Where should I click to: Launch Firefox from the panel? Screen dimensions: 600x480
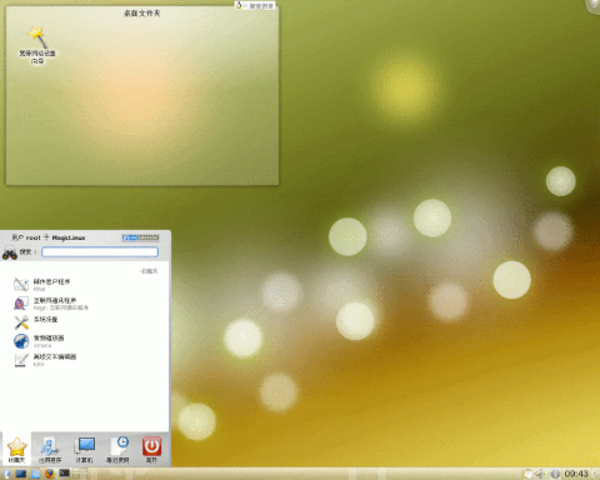(50, 474)
